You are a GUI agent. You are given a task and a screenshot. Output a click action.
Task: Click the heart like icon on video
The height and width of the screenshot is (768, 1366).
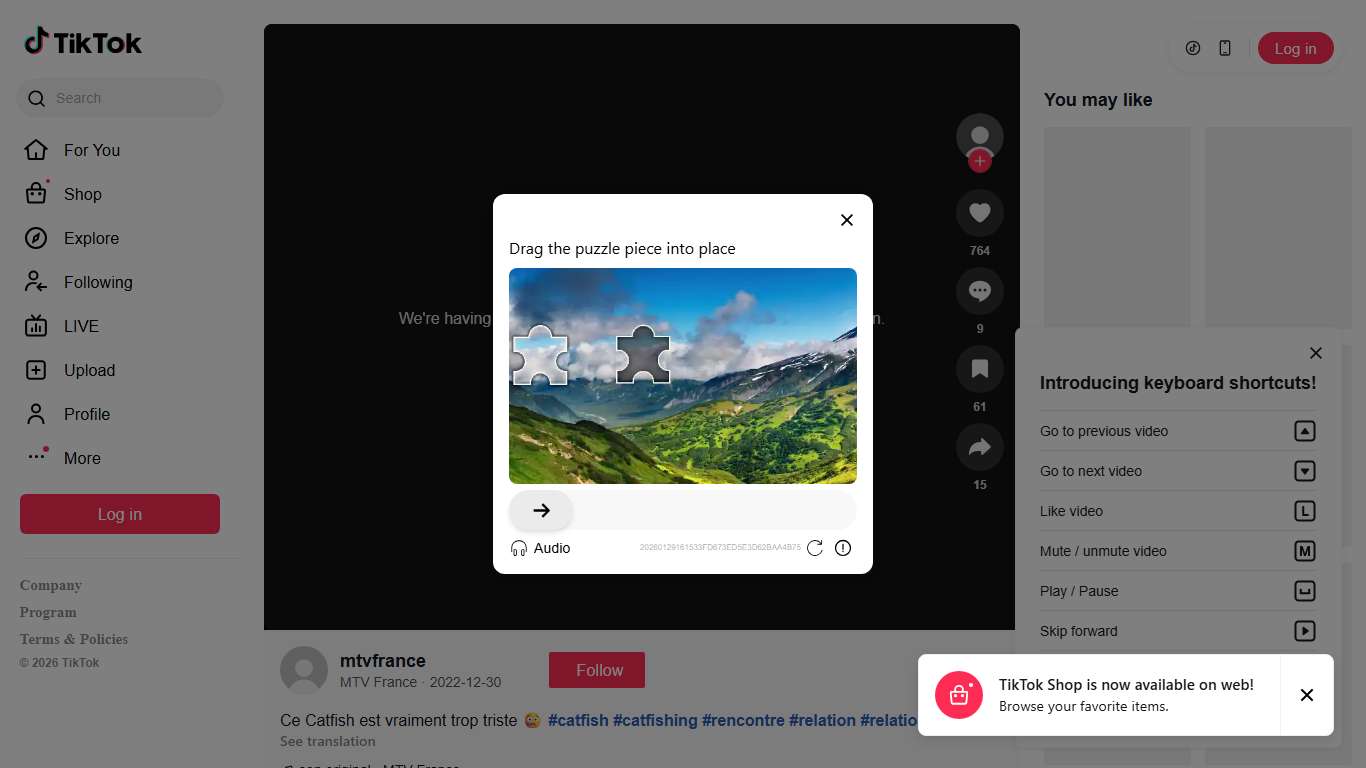[x=979, y=212]
